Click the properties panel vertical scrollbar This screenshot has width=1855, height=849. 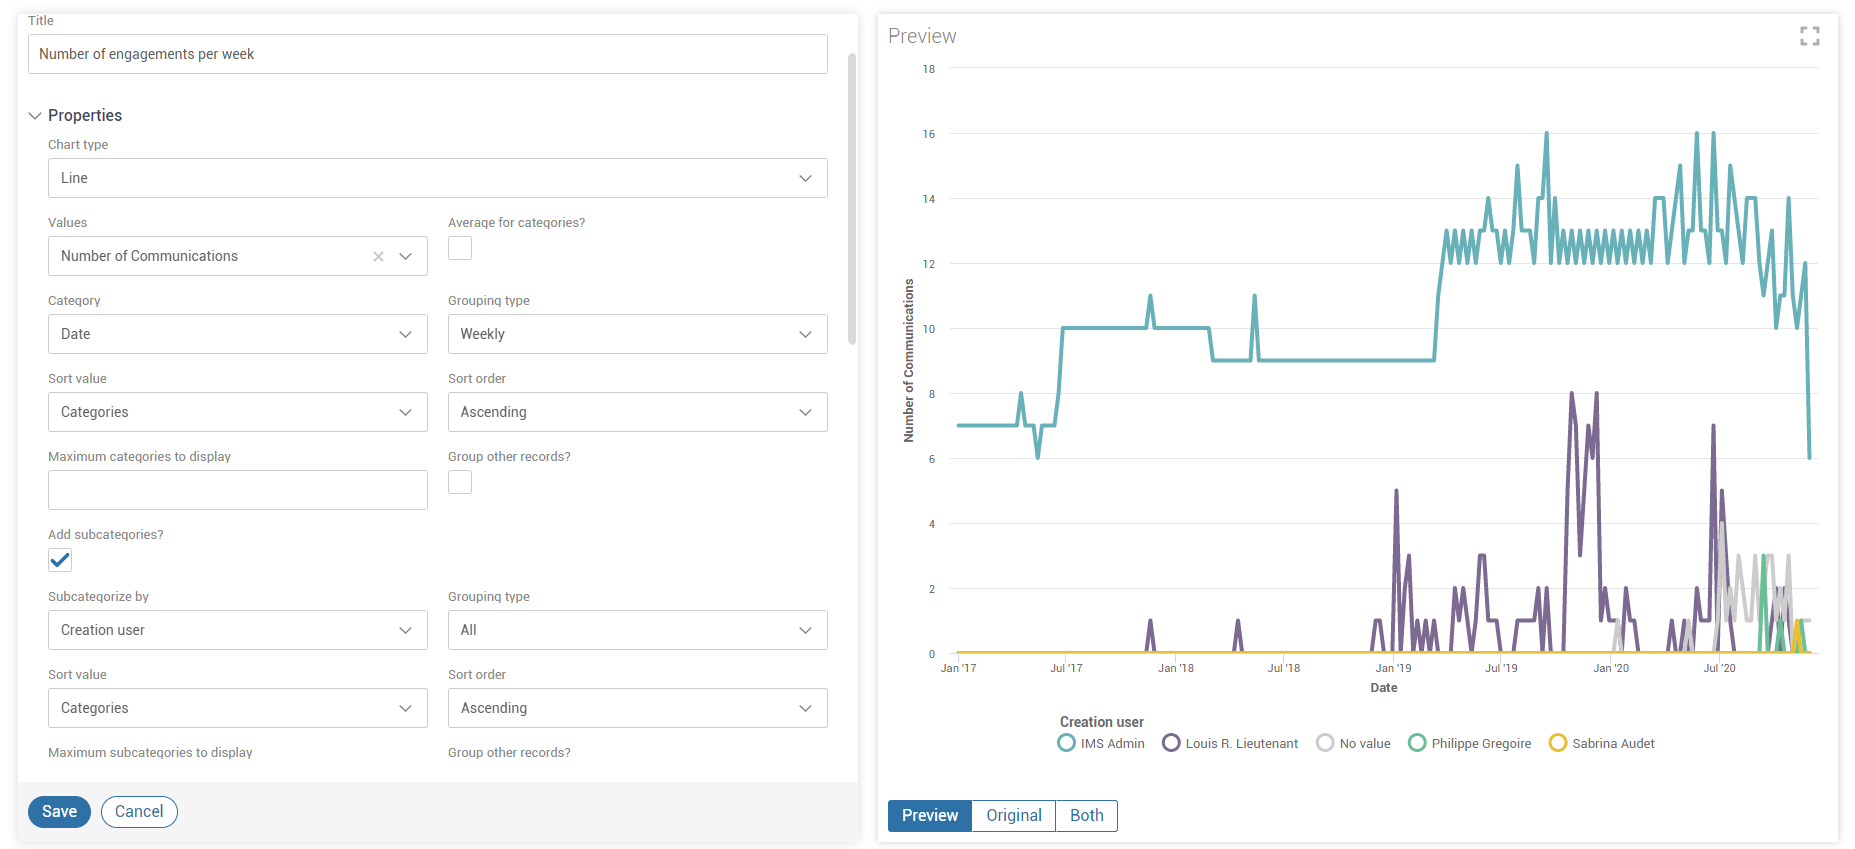pyautogui.click(x=852, y=200)
